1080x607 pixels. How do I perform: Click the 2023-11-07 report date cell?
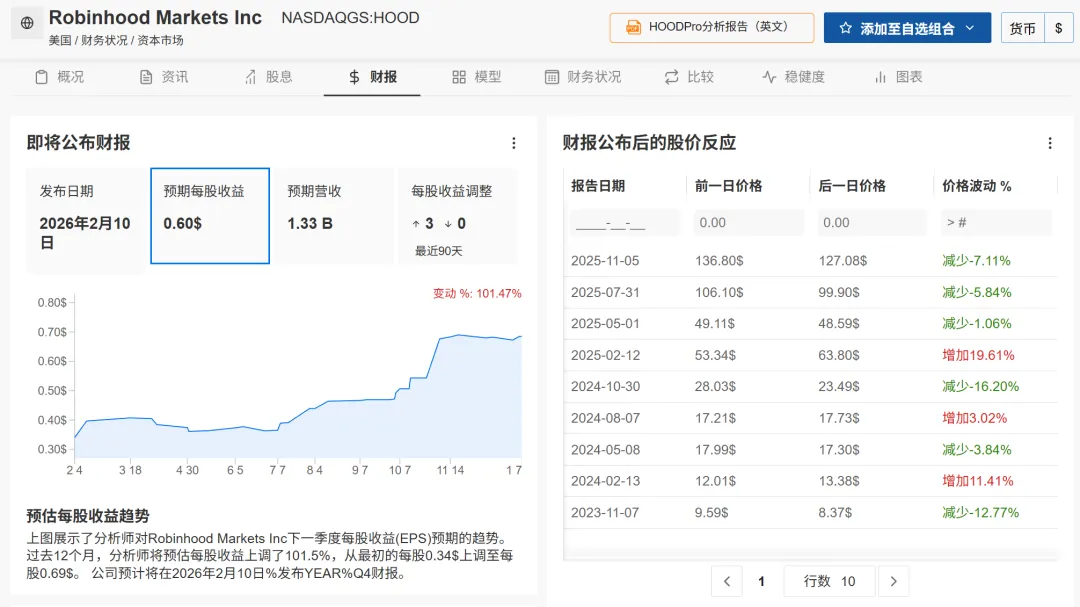(605, 513)
